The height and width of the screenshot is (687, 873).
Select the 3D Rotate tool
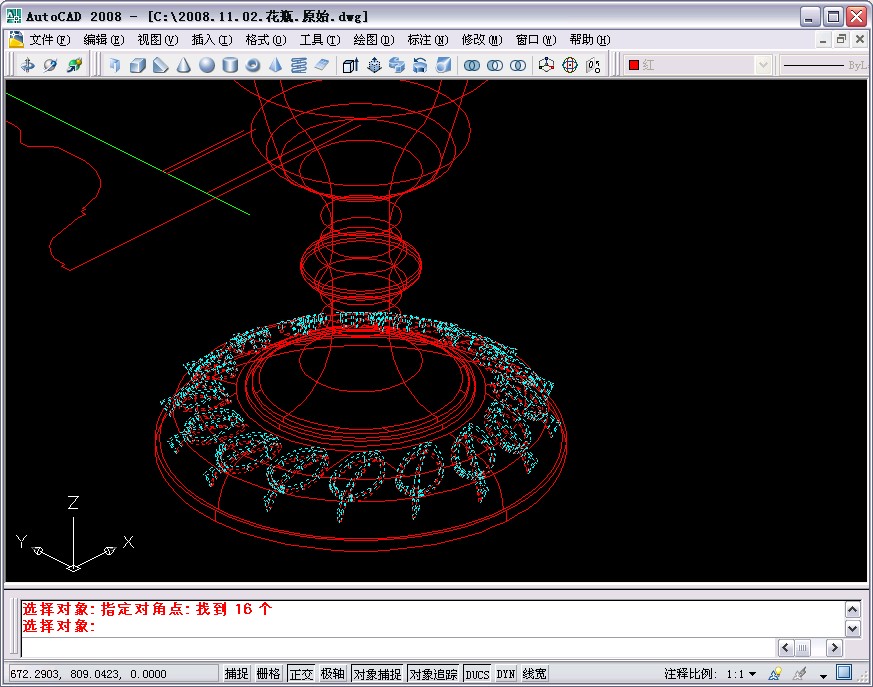(570, 65)
